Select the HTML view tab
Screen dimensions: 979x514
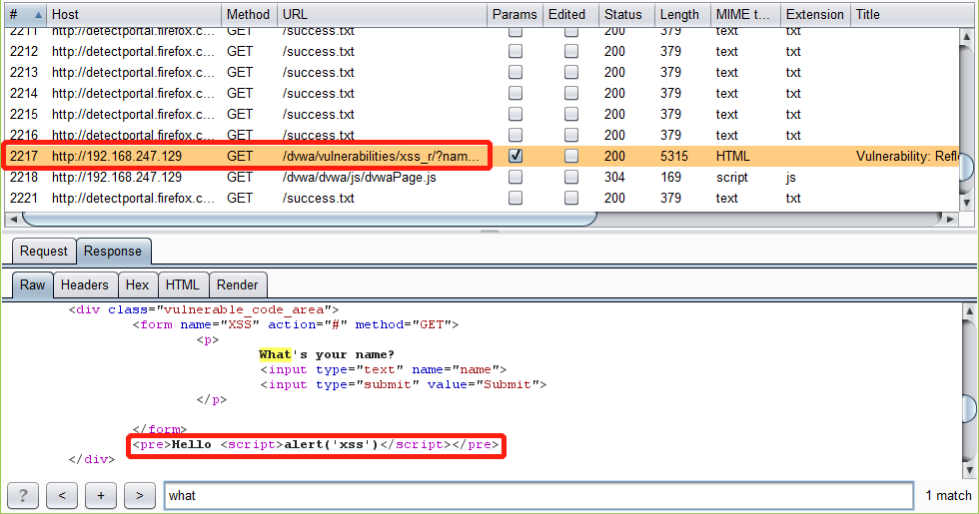[182, 285]
